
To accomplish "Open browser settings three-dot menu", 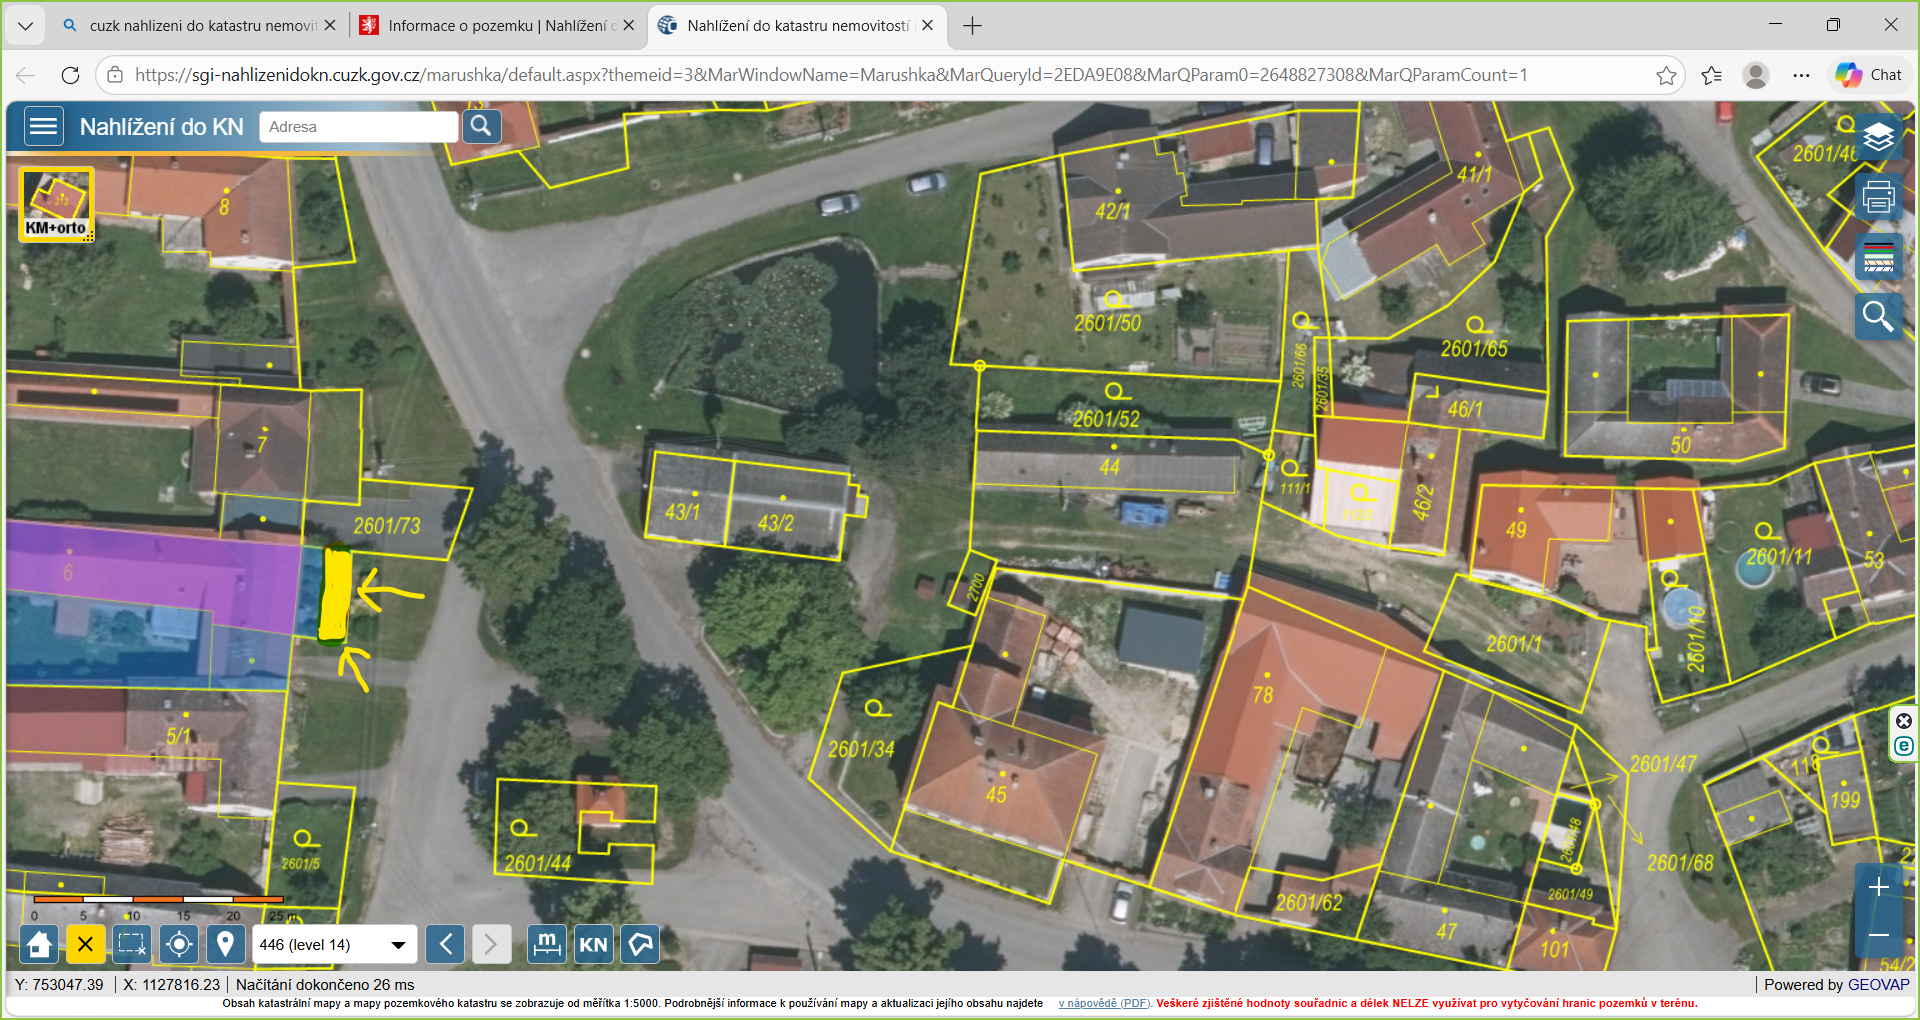I will (1801, 75).
